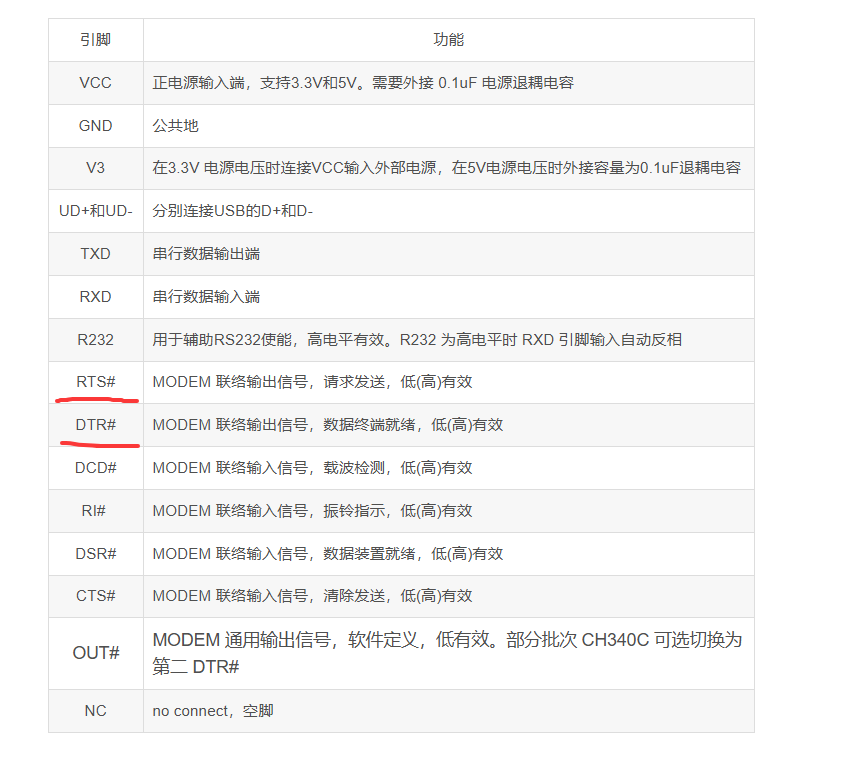Select the NC pin cell

click(x=96, y=711)
